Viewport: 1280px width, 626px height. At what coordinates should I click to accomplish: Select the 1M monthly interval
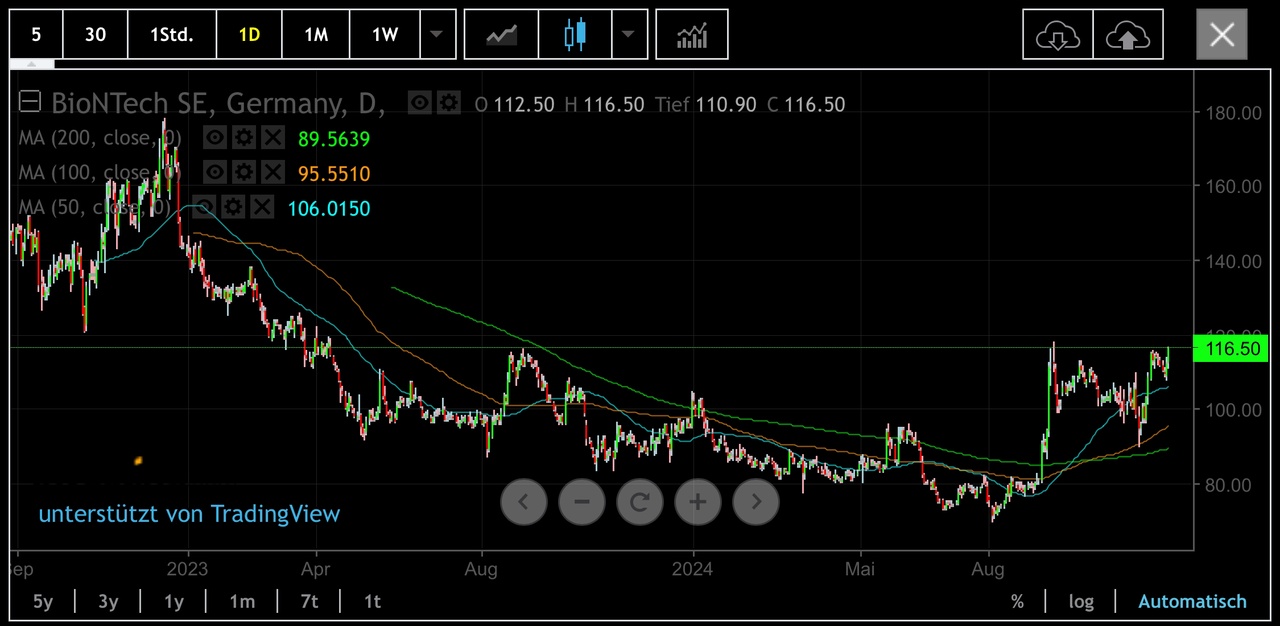(316, 35)
